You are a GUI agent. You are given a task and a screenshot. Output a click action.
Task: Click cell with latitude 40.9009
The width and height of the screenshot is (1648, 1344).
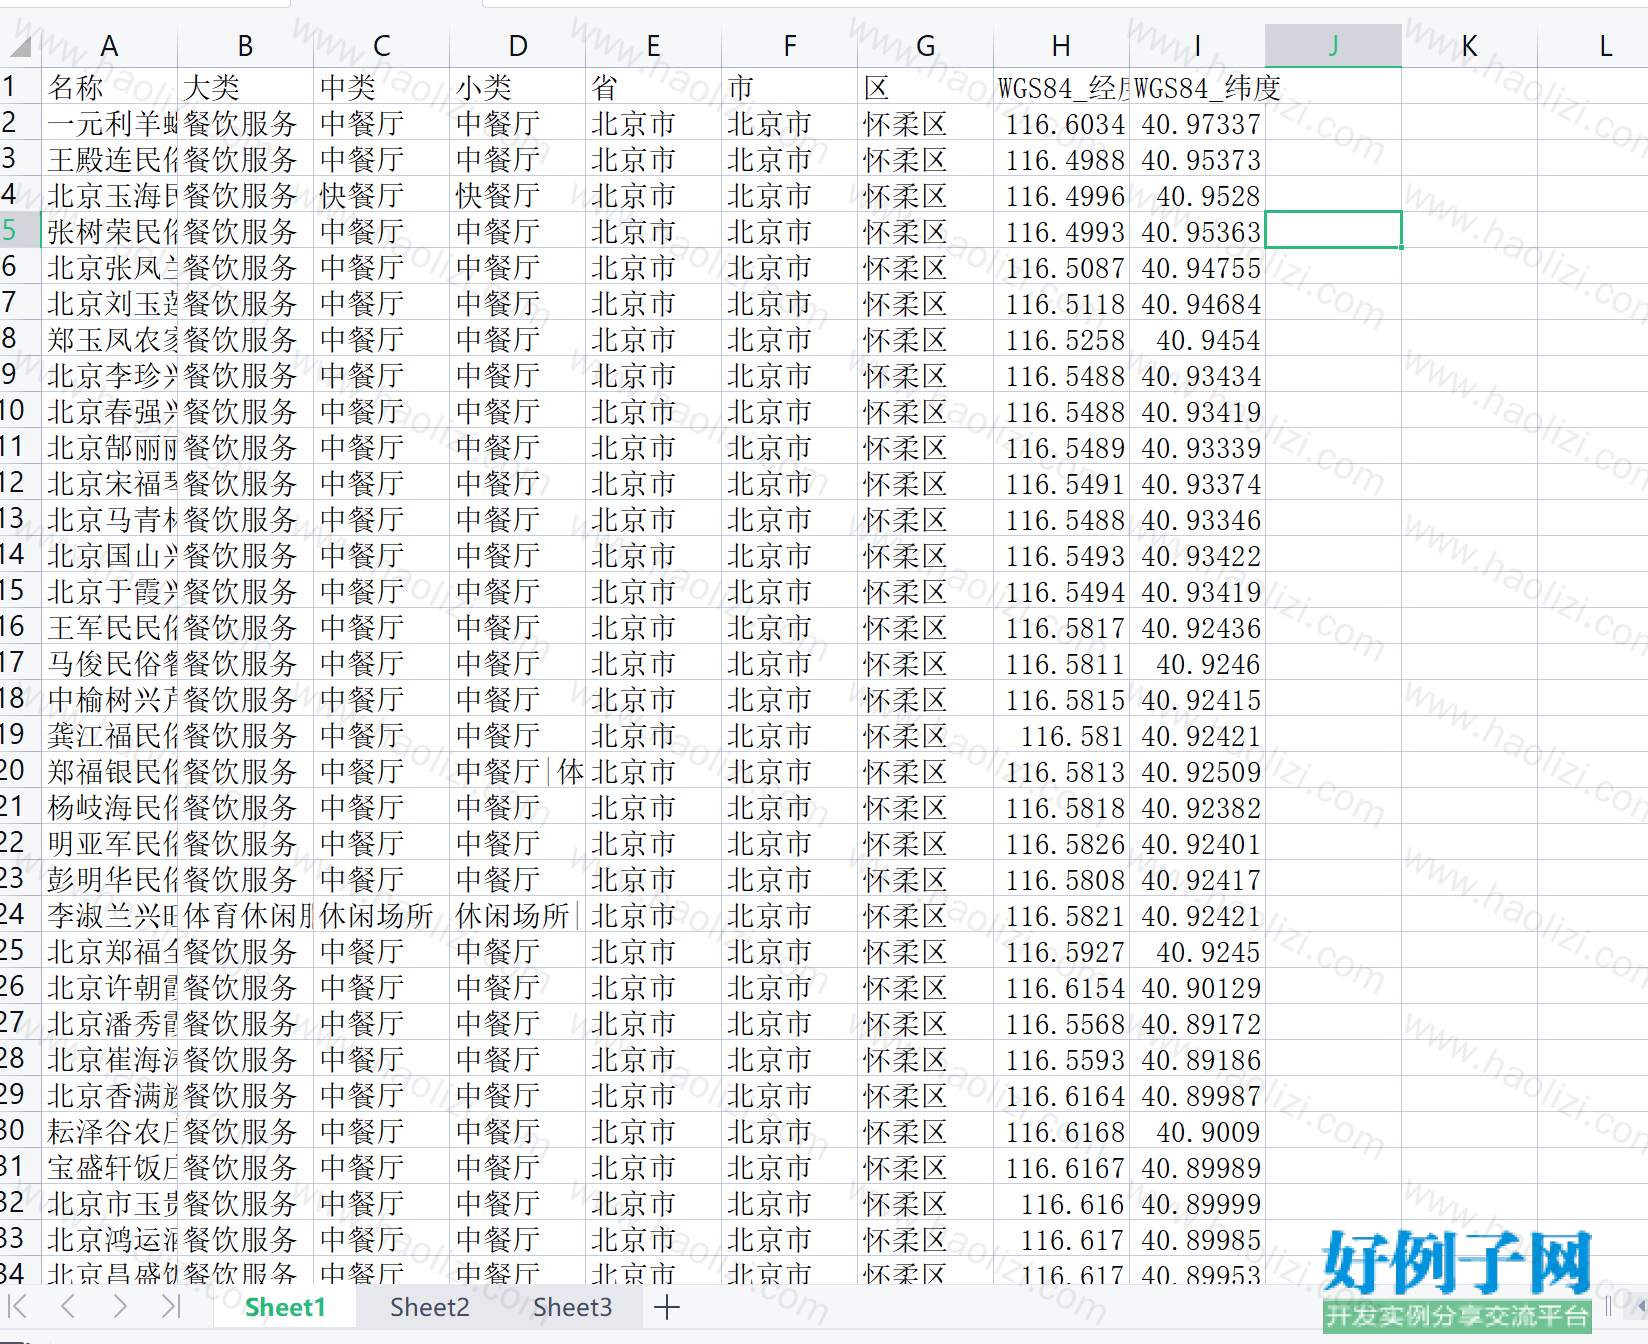1197,1131
